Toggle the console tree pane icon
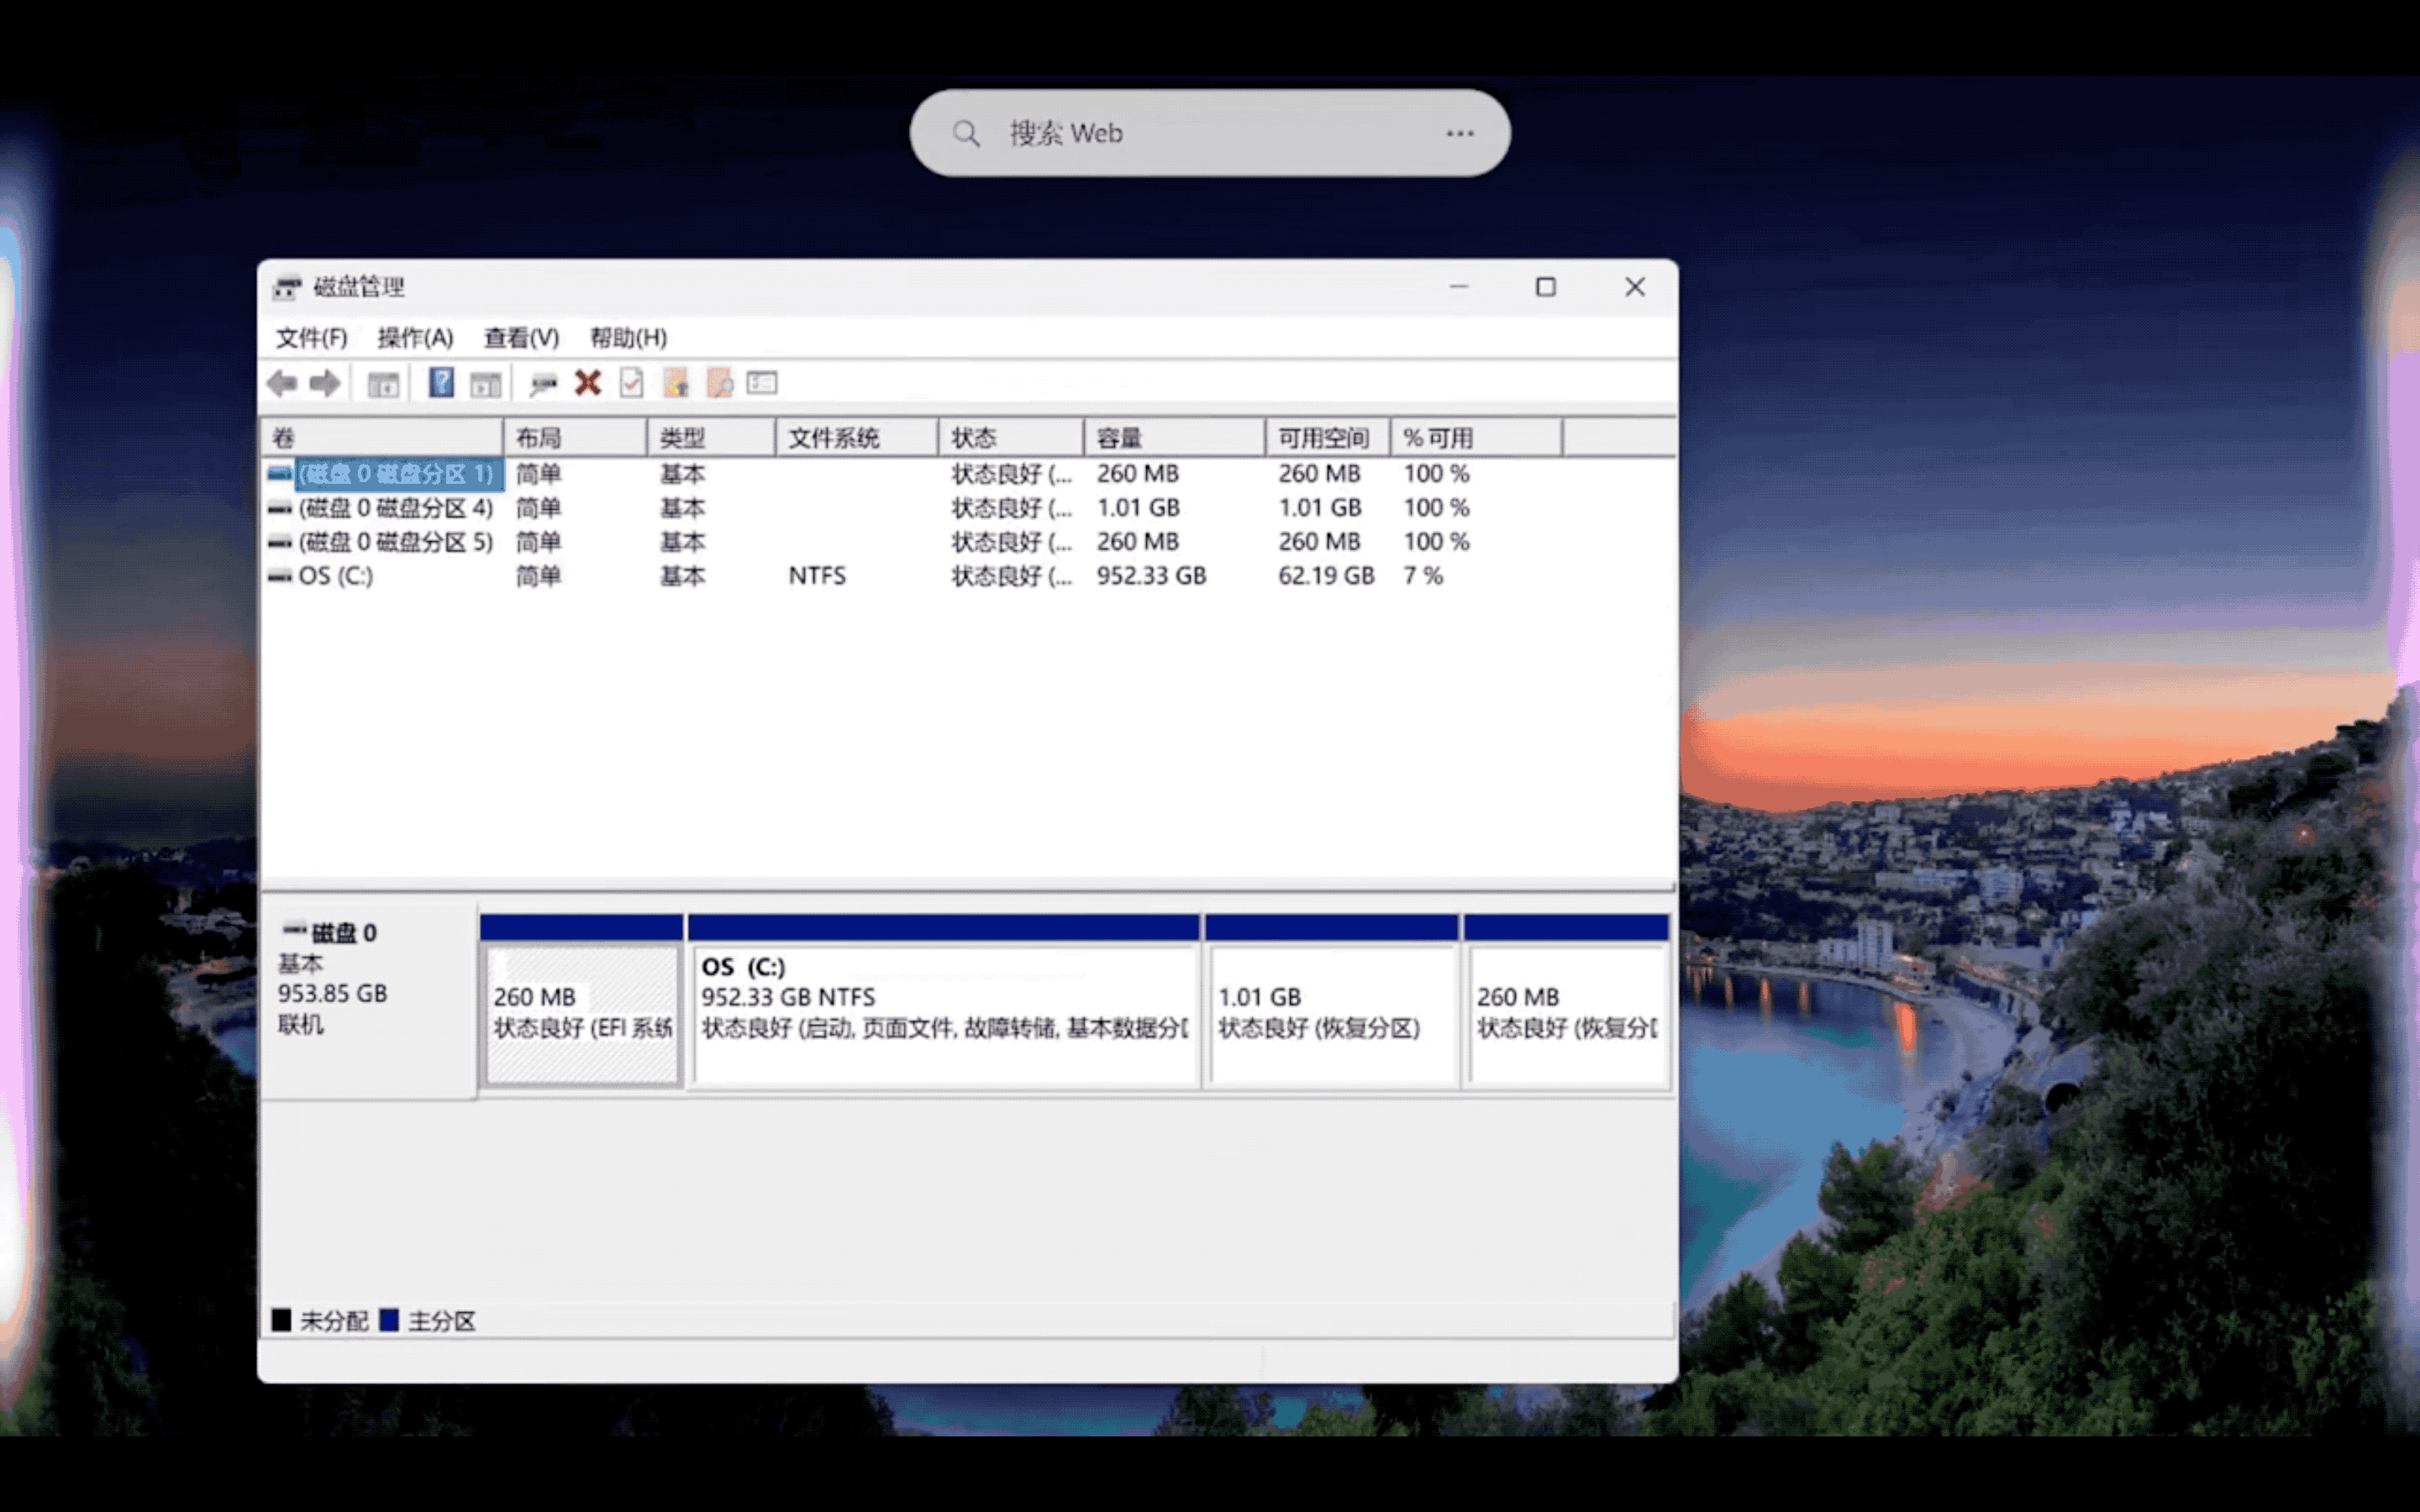The image size is (2420, 1512). tap(383, 383)
